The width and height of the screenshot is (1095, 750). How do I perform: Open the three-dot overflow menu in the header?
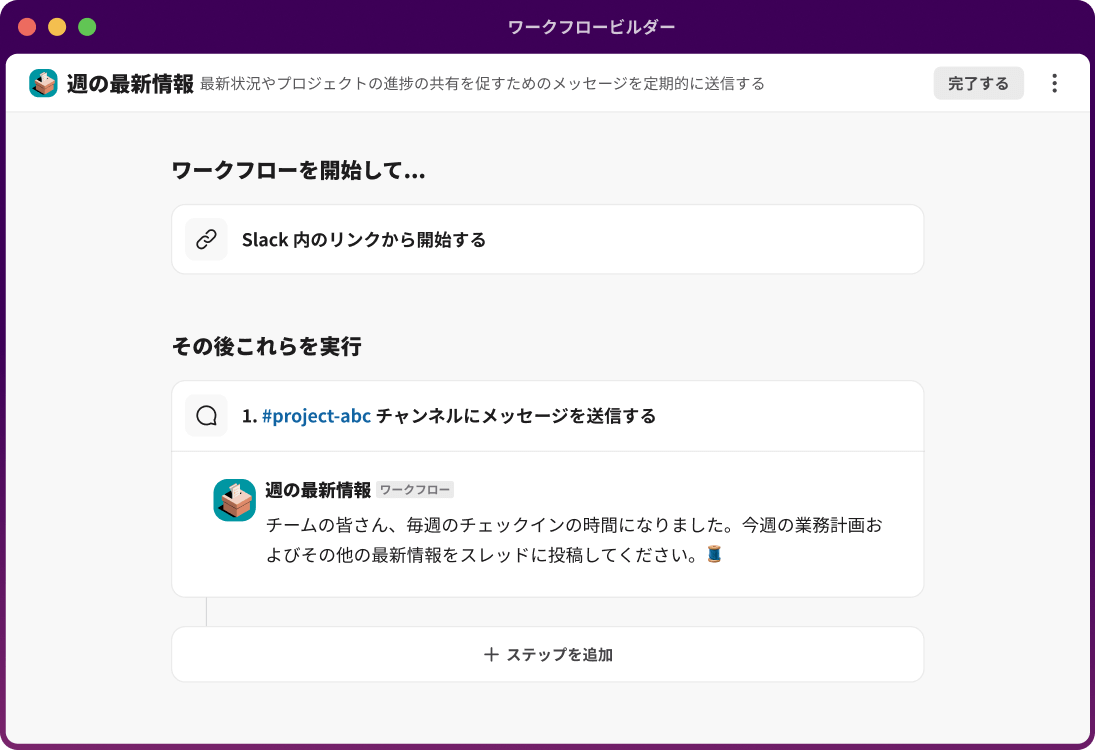(1053, 83)
